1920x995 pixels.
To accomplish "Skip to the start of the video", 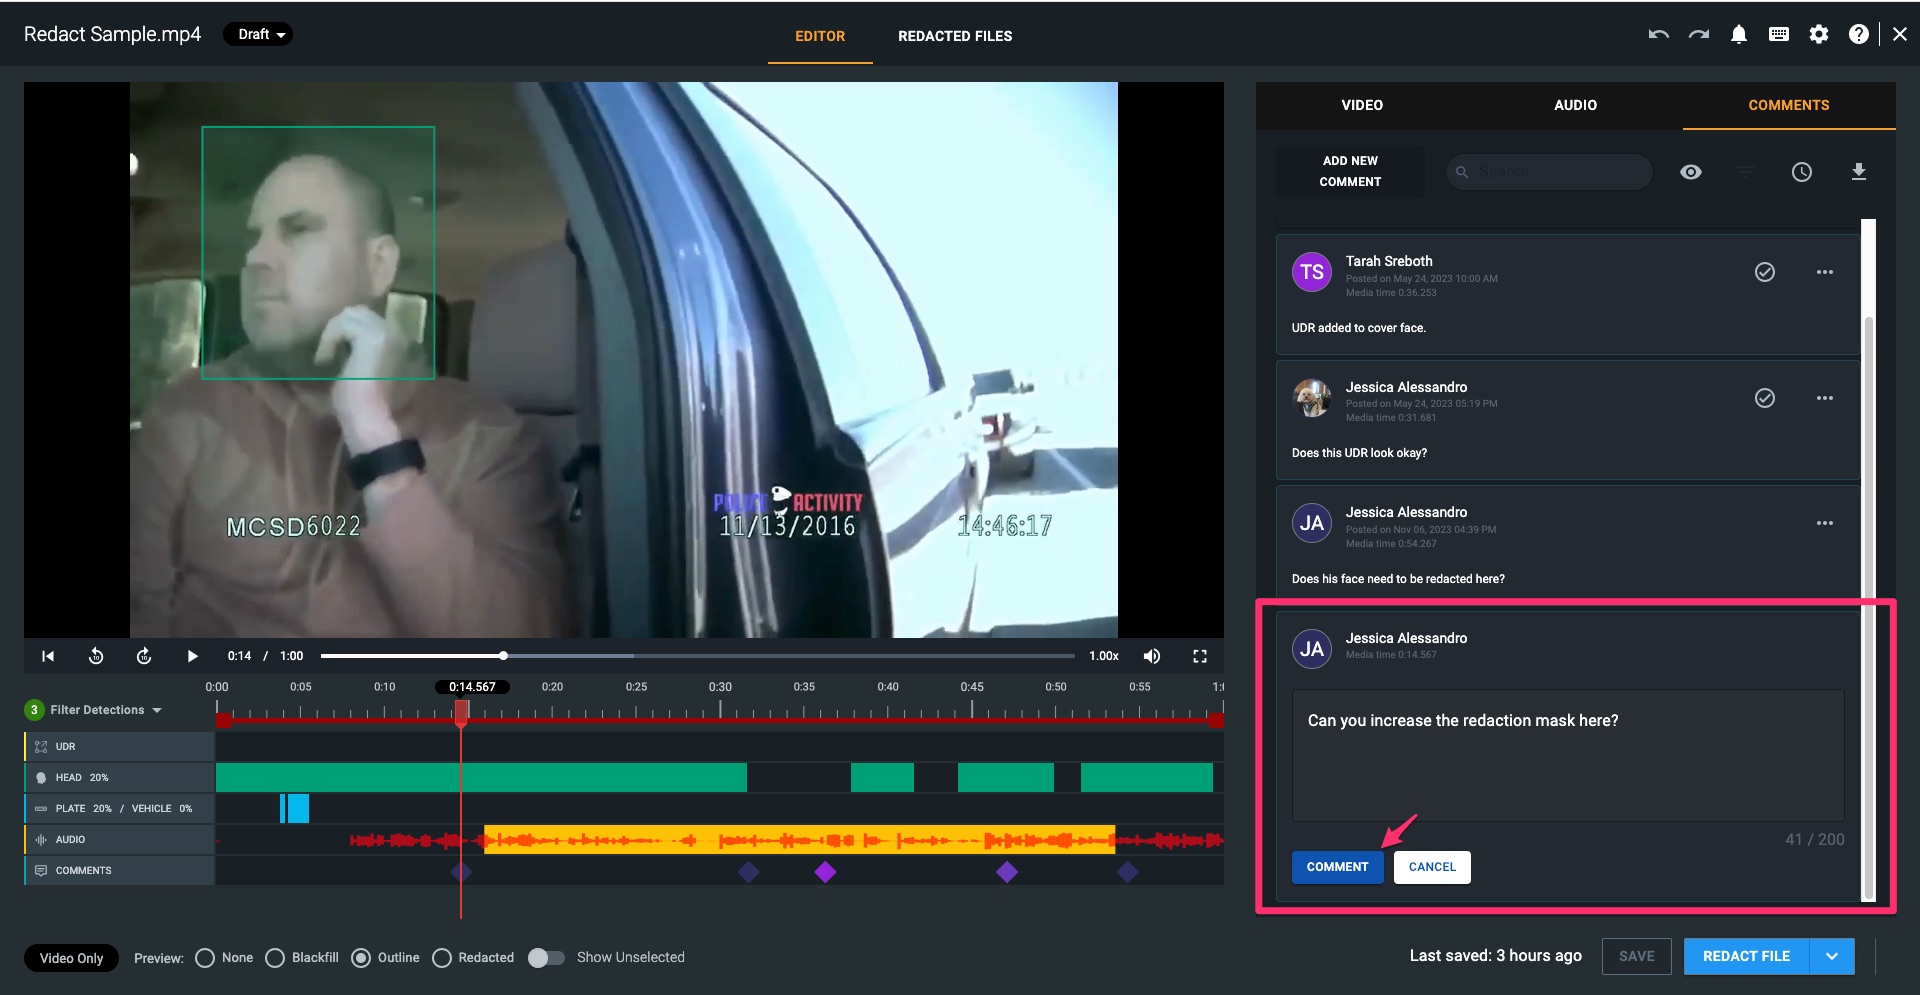I will (48, 656).
